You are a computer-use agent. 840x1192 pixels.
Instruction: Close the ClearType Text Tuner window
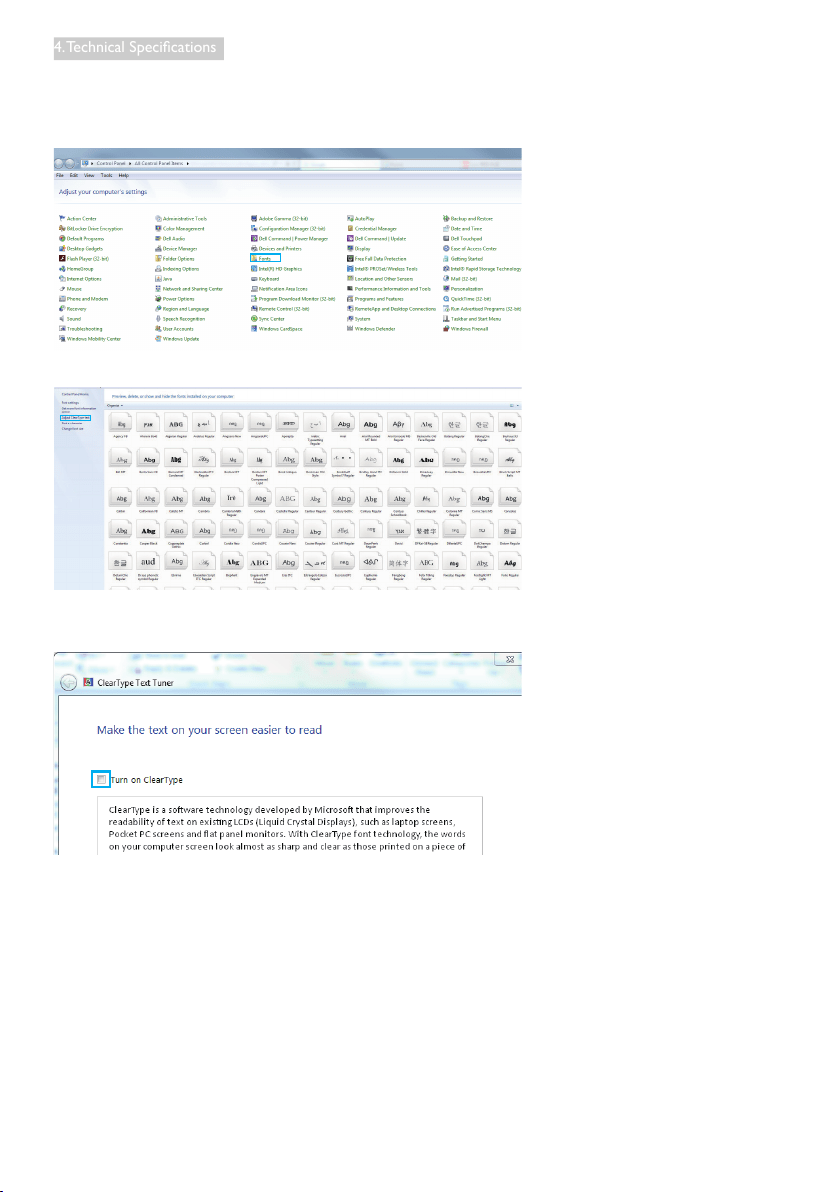click(509, 659)
